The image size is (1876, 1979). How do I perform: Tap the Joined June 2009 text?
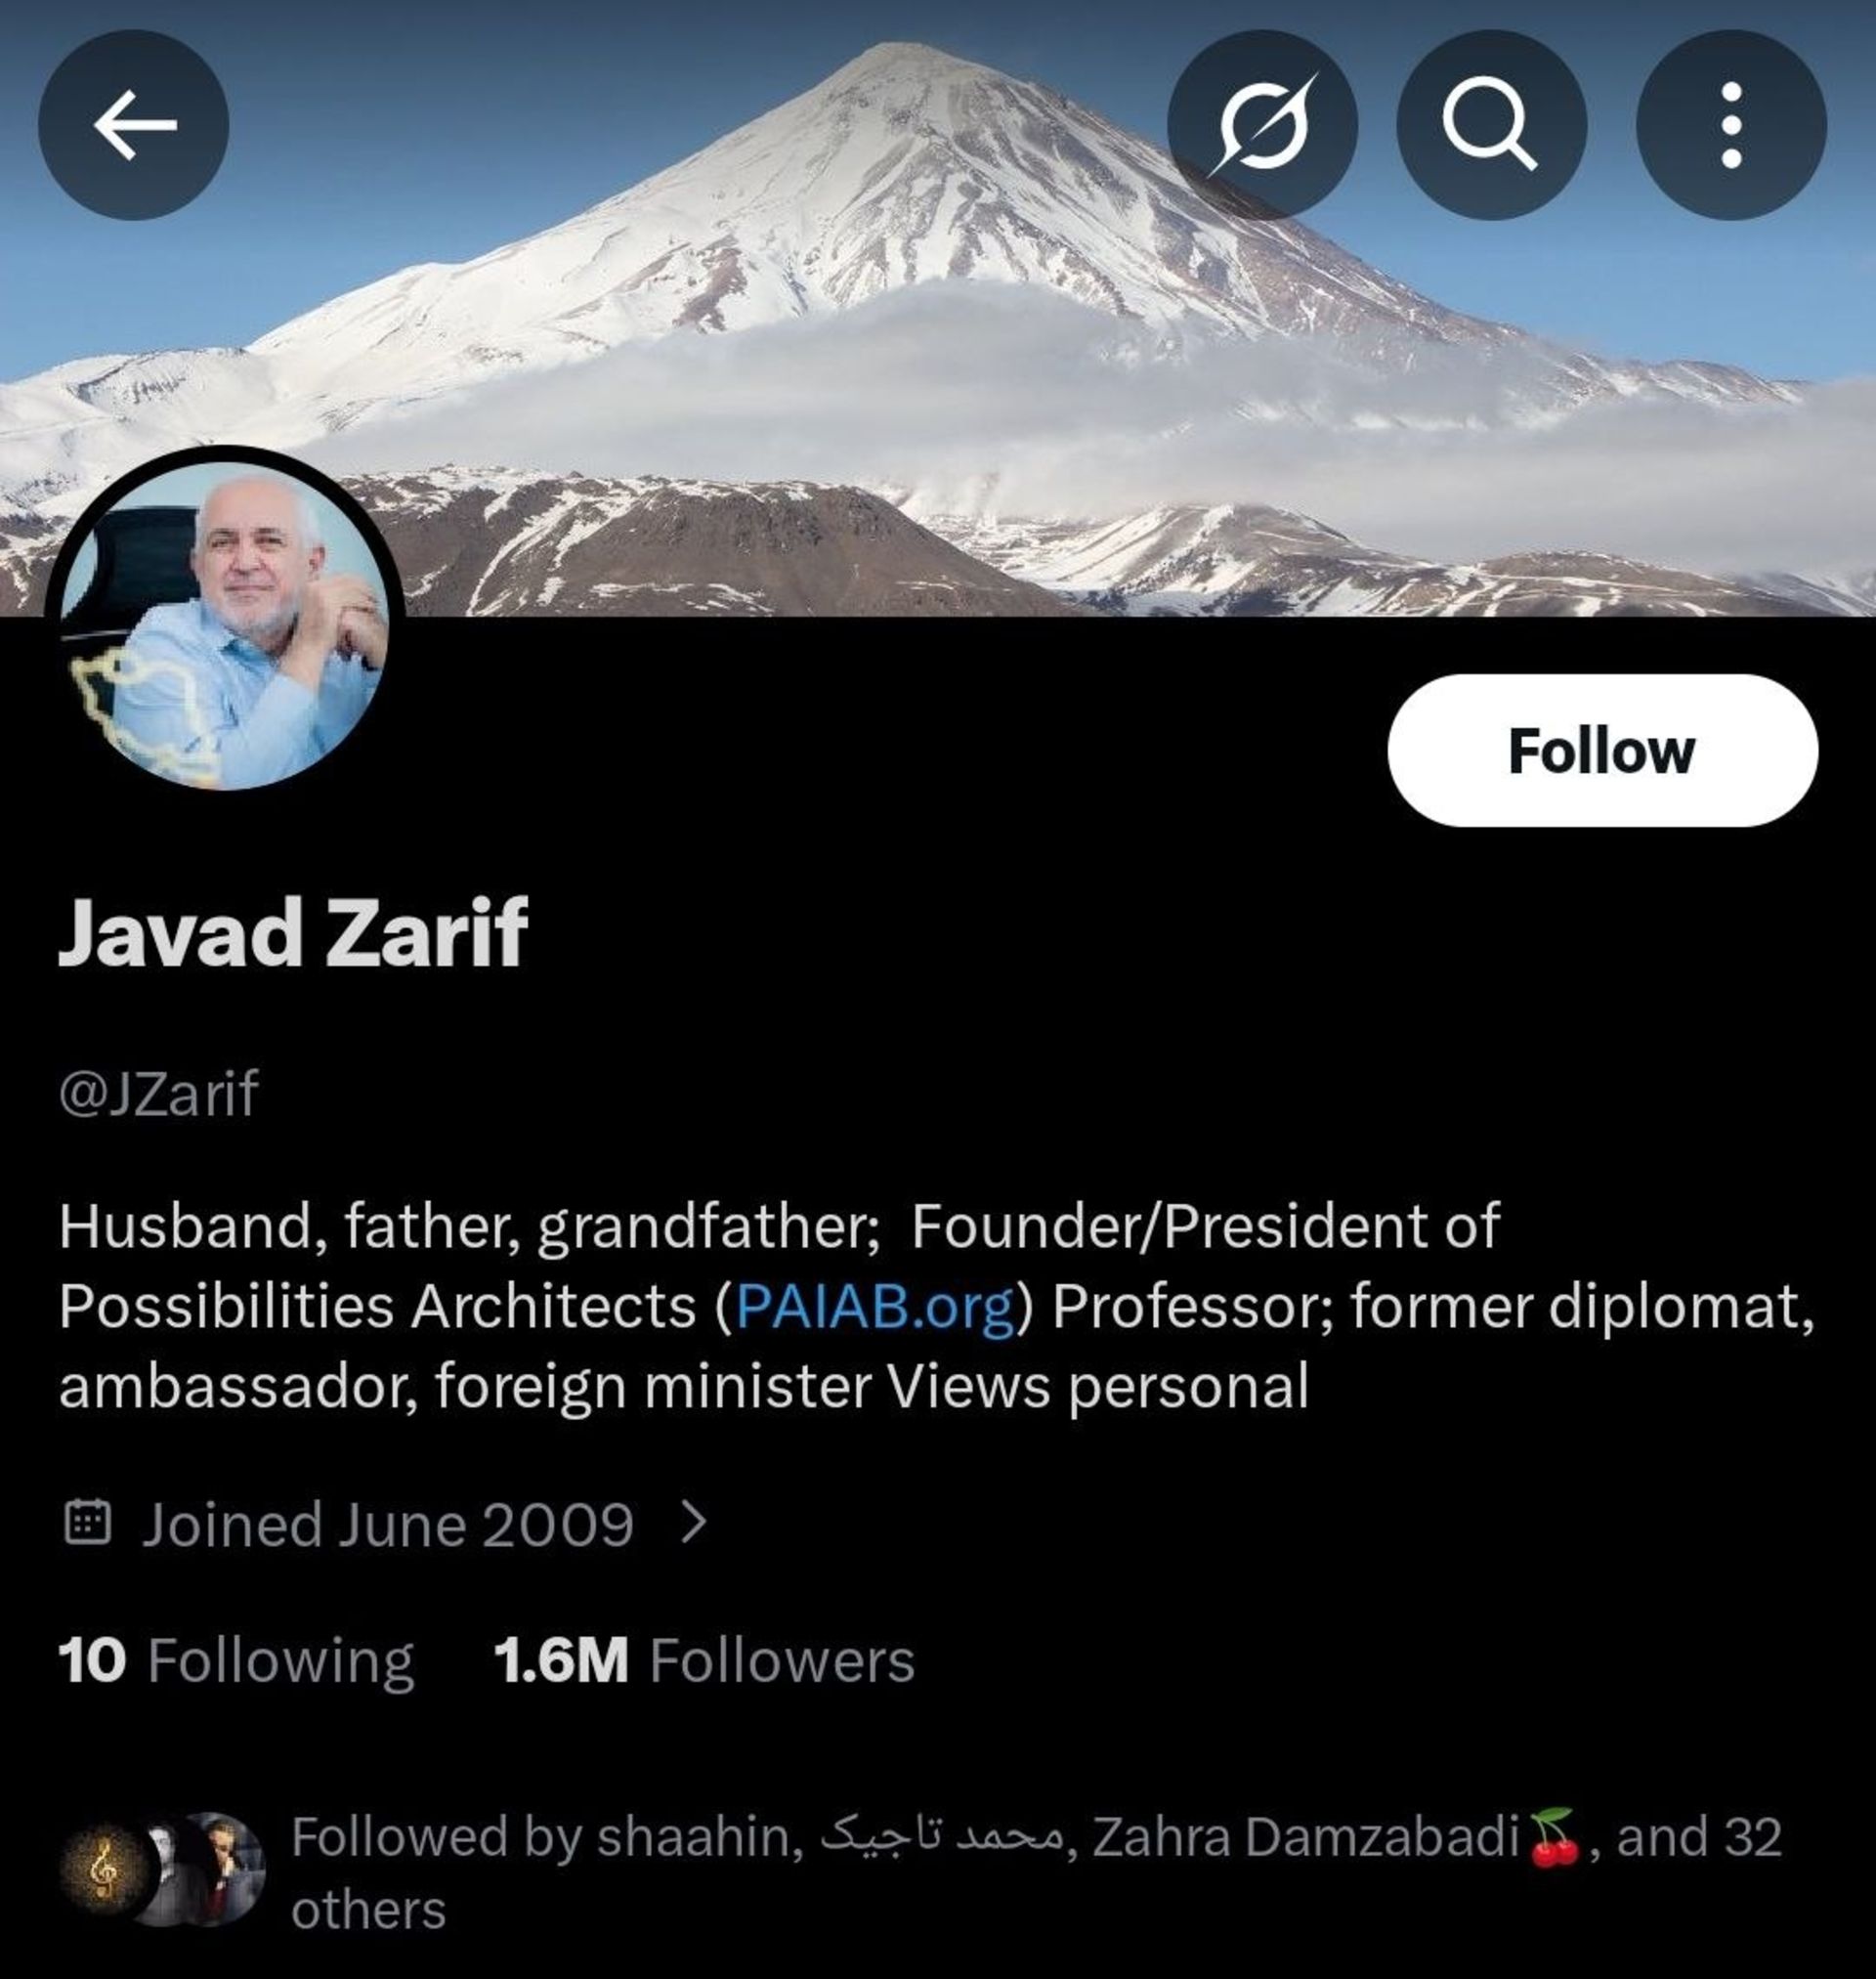(x=388, y=1524)
